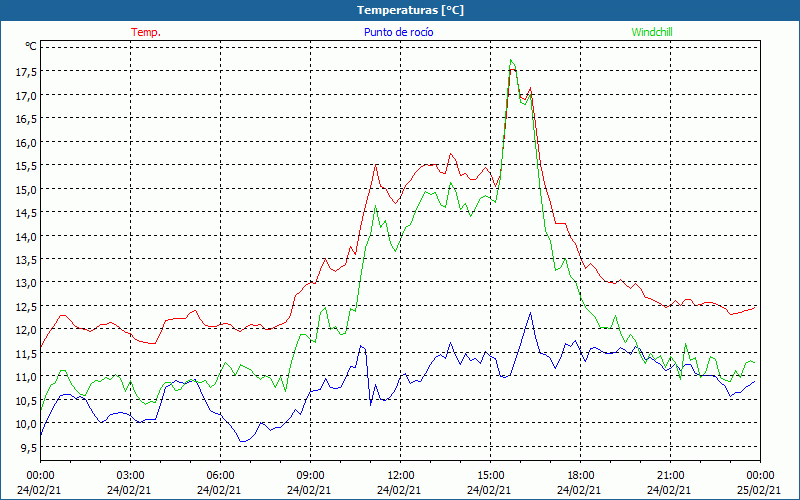800x500 pixels.
Task: Click the 06:00 time axis label
Action: pyautogui.click(x=220, y=476)
